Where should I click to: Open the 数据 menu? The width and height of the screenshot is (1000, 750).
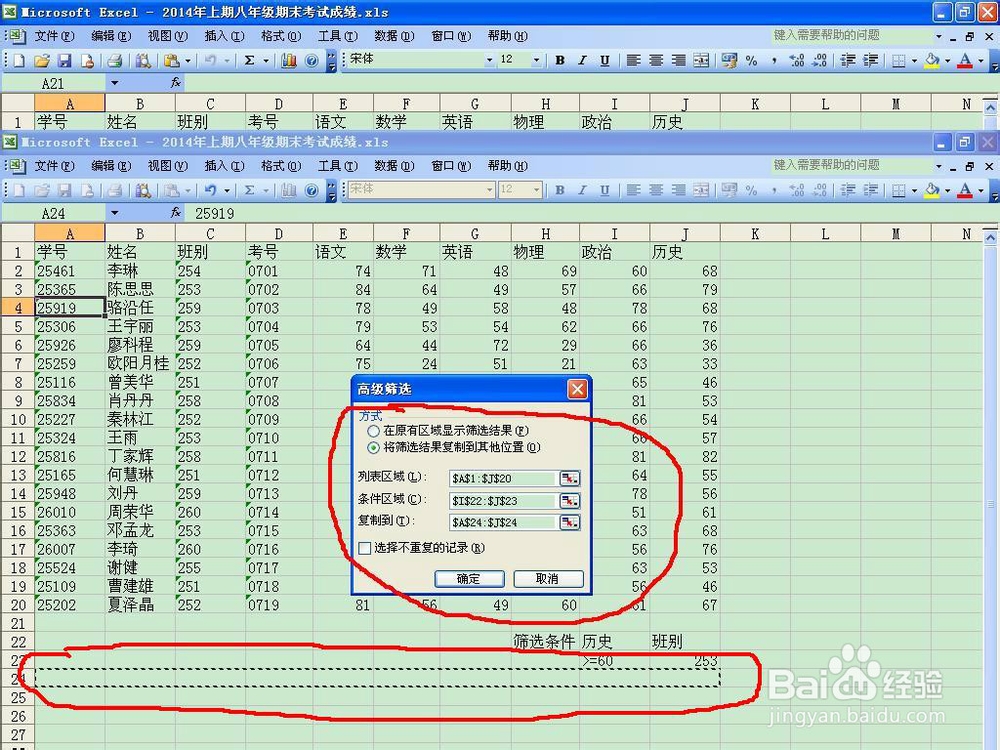pyautogui.click(x=393, y=165)
